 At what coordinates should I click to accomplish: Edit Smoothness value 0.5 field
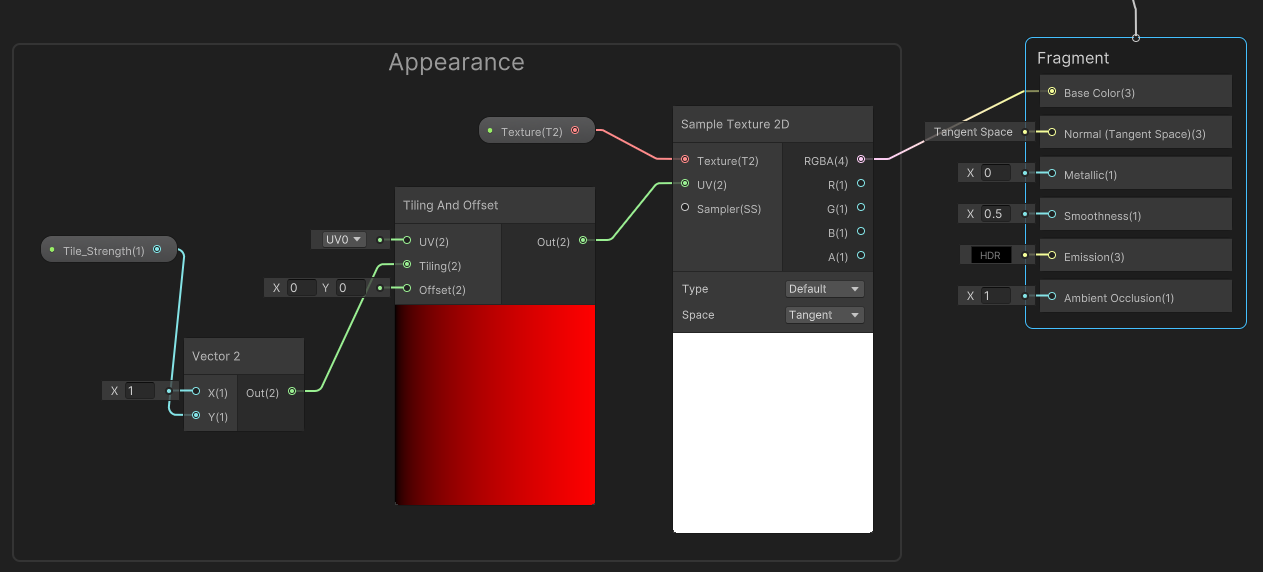click(995, 214)
